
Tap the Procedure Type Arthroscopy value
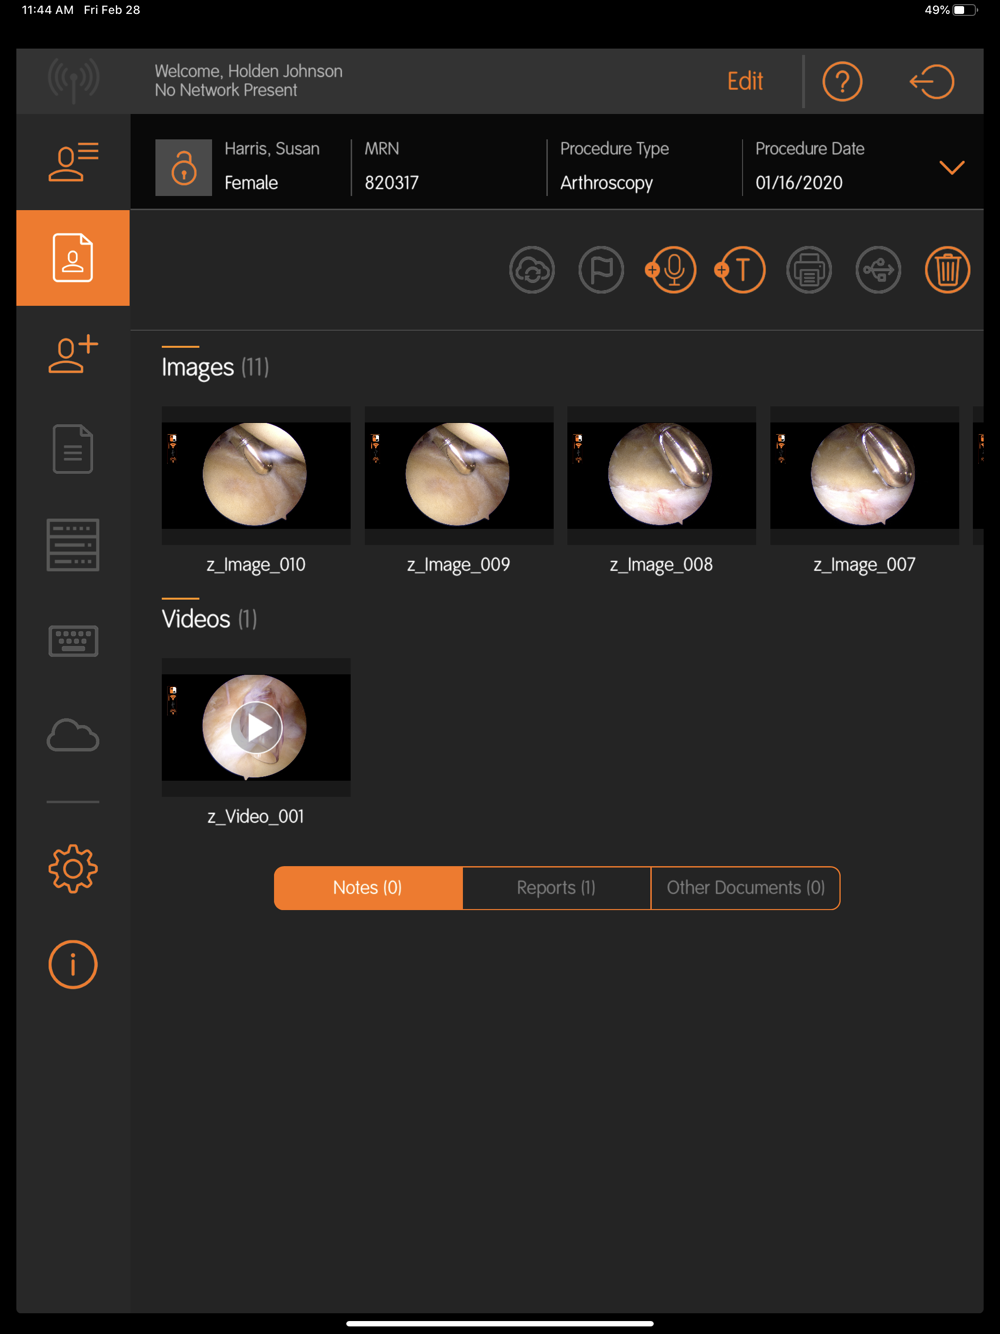click(606, 183)
